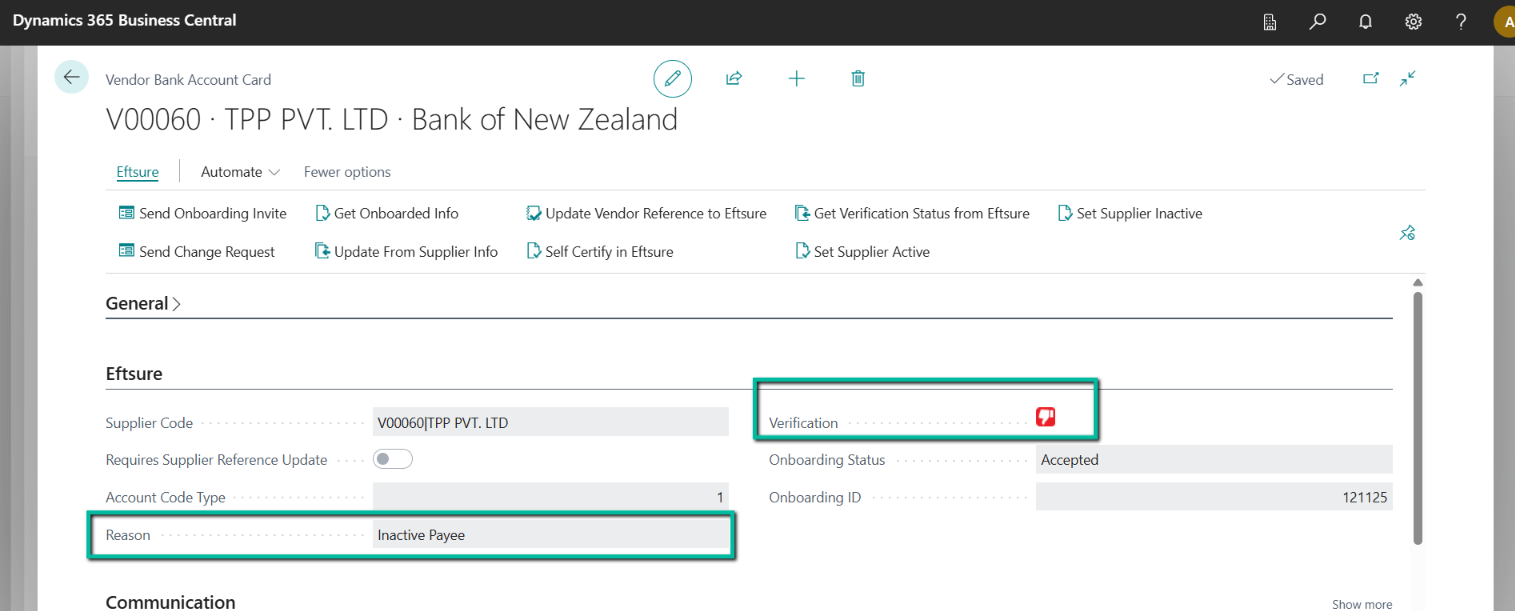Expand the Communication section header

[x=171, y=601]
